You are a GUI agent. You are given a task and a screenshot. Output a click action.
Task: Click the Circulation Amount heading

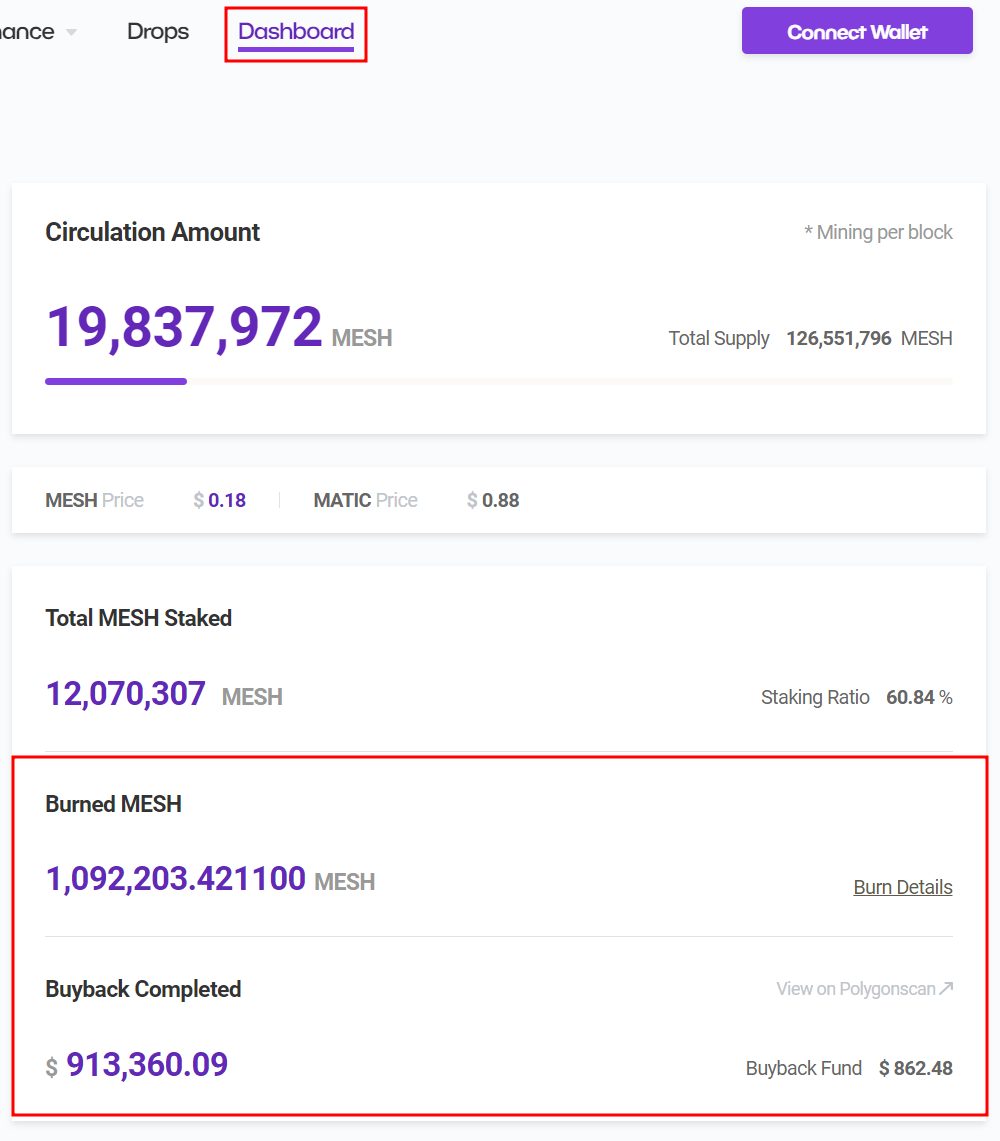(152, 232)
